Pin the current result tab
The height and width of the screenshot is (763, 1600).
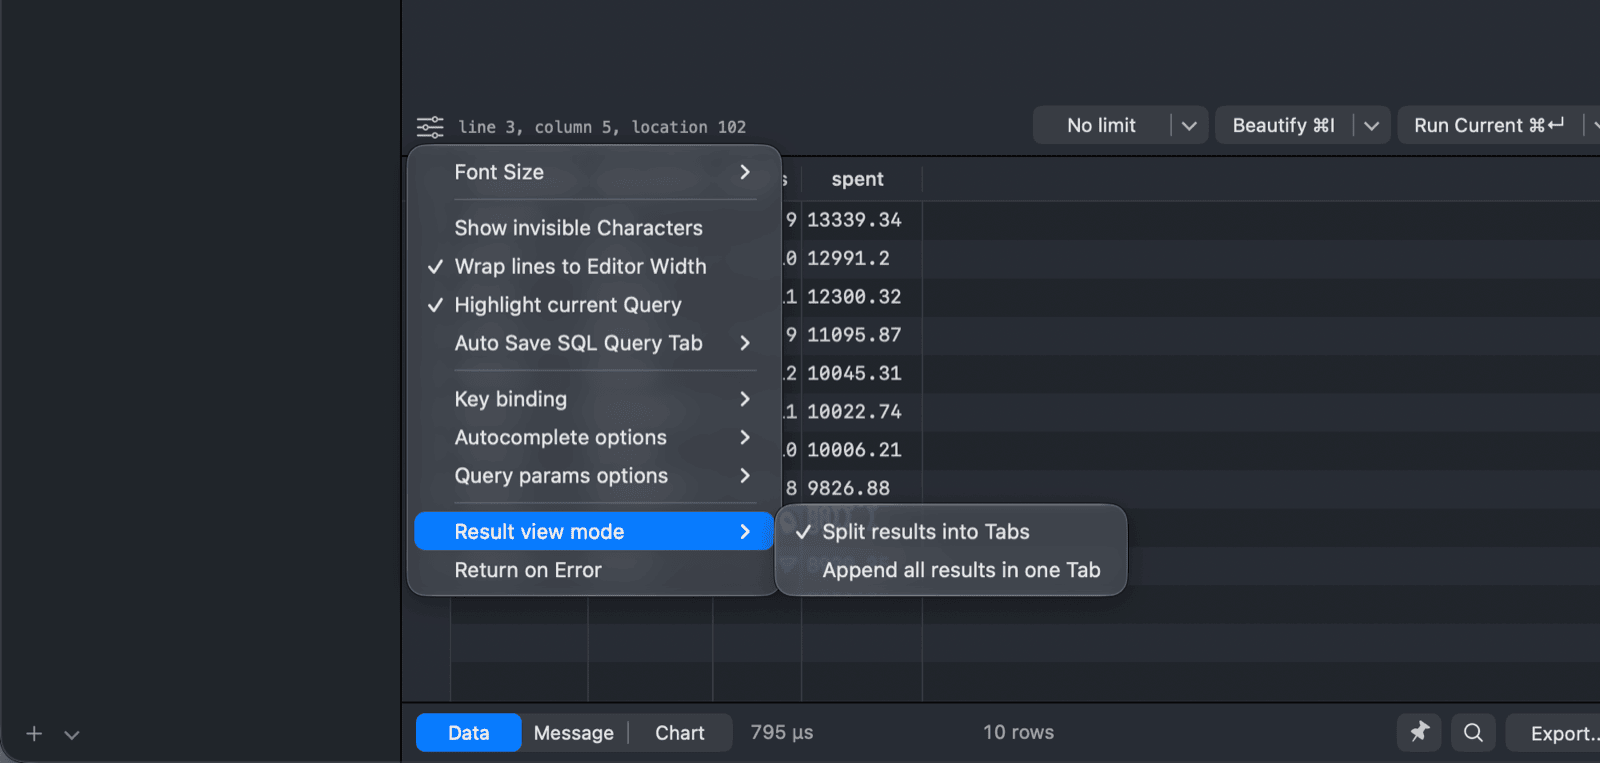(1419, 732)
